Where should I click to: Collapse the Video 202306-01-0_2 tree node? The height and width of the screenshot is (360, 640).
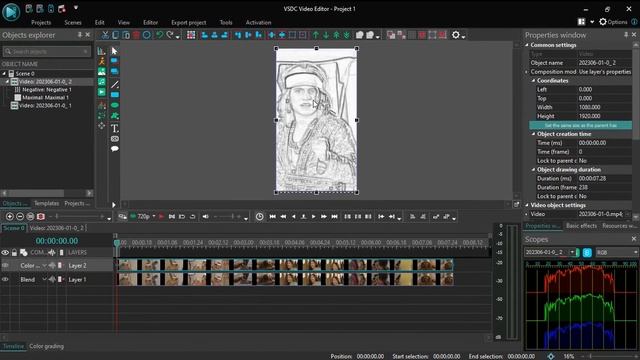click(7, 82)
